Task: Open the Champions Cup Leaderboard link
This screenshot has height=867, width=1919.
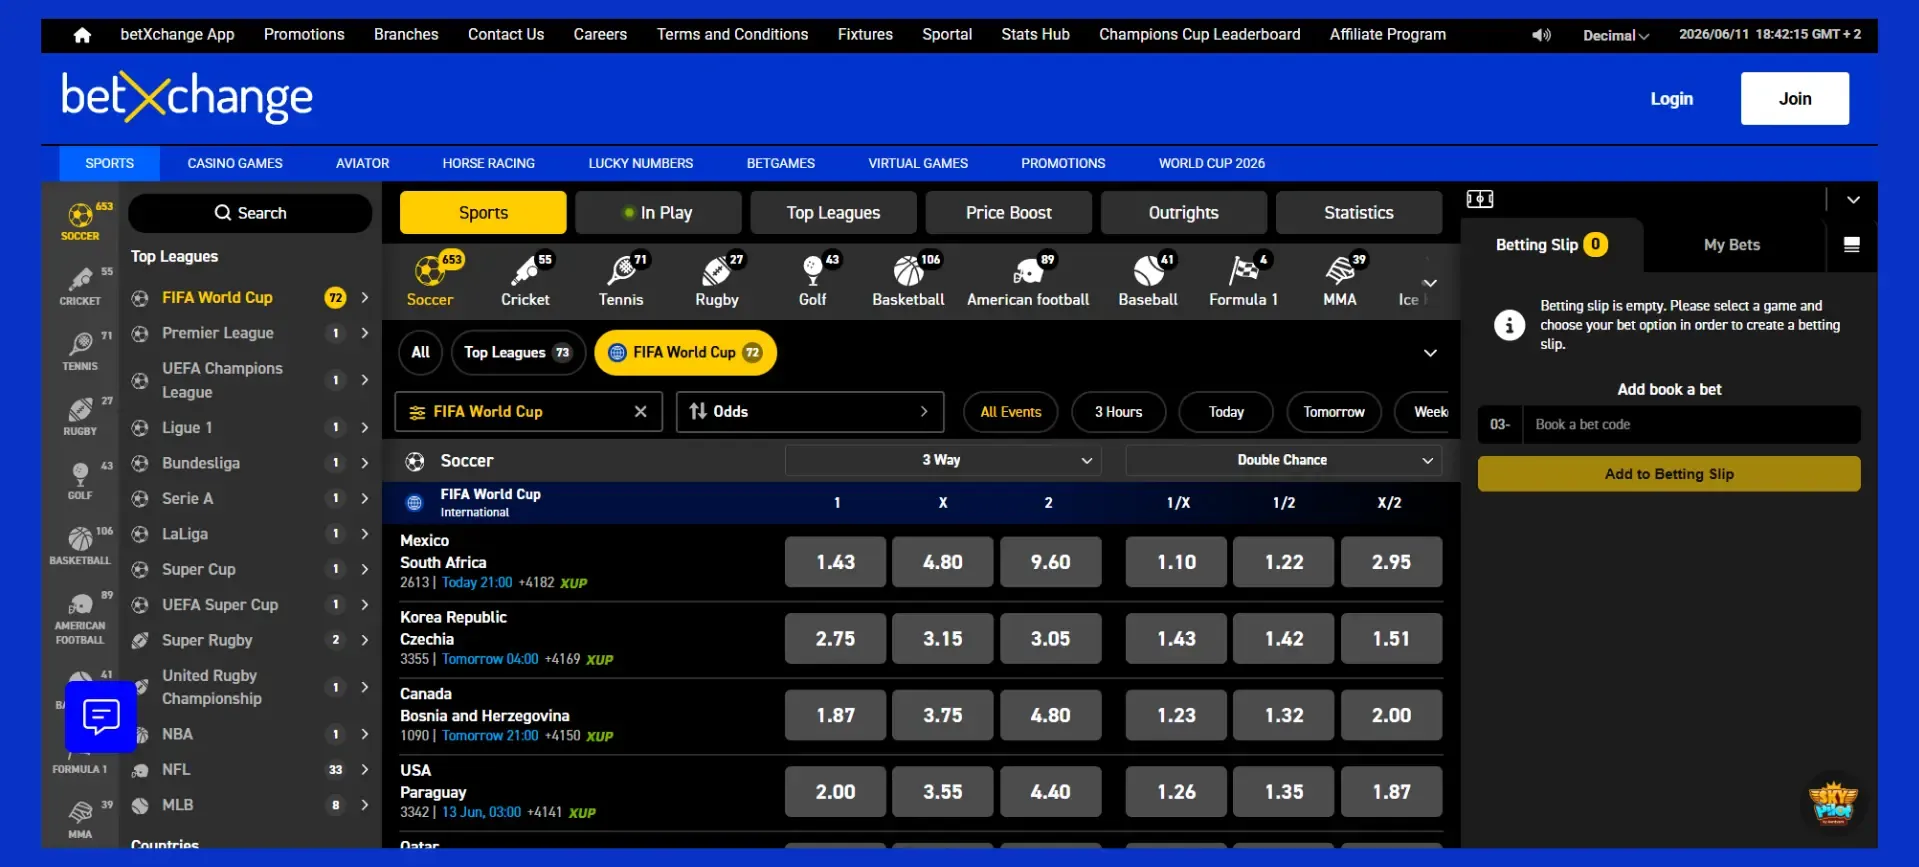Action: click(x=1199, y=35)
